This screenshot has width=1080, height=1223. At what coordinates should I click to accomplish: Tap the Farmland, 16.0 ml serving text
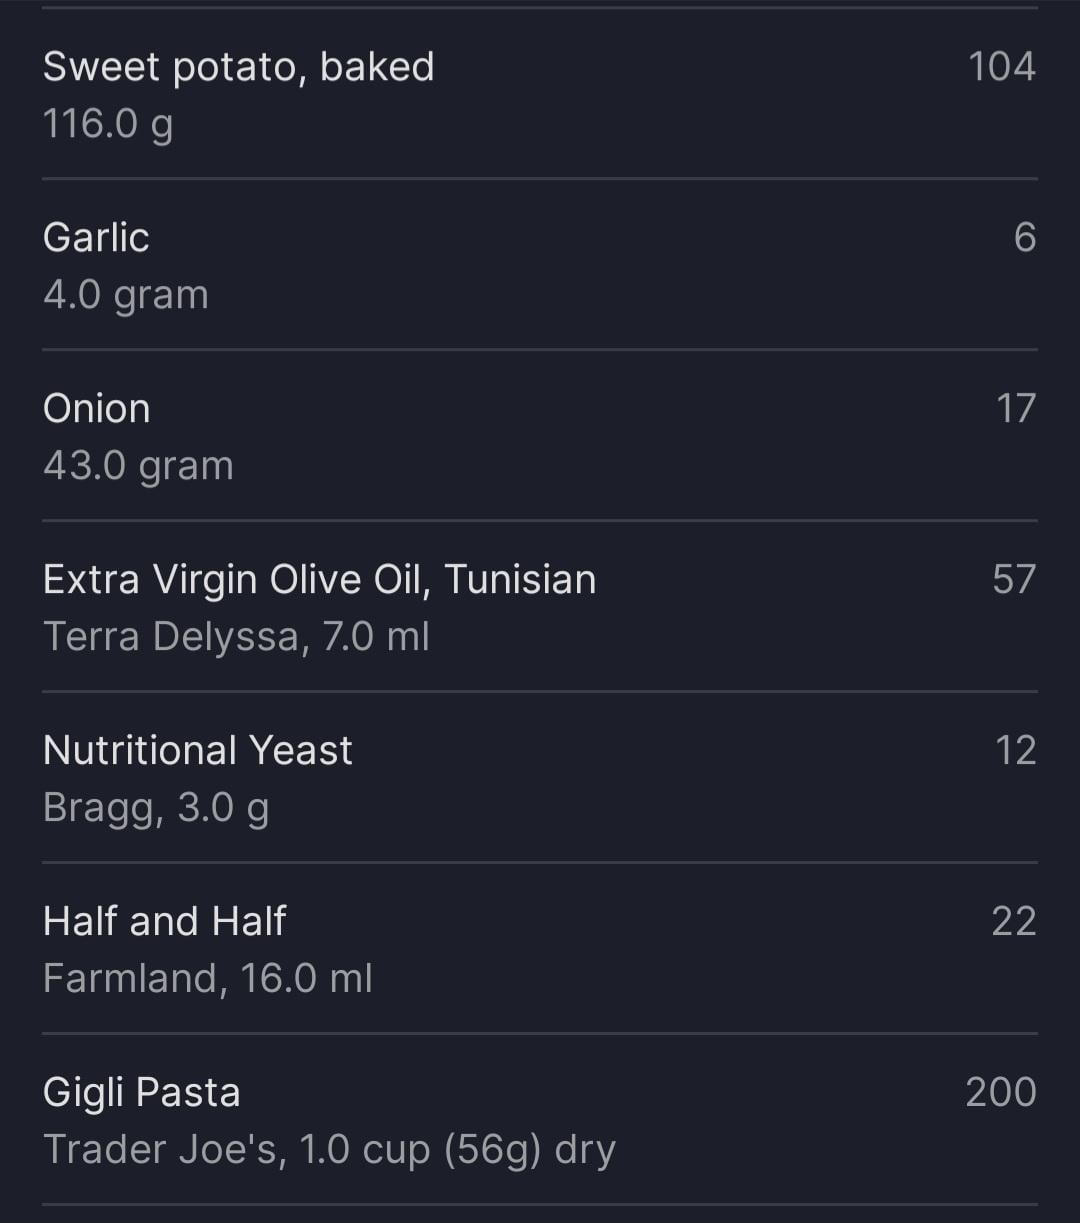pos(208,979)
